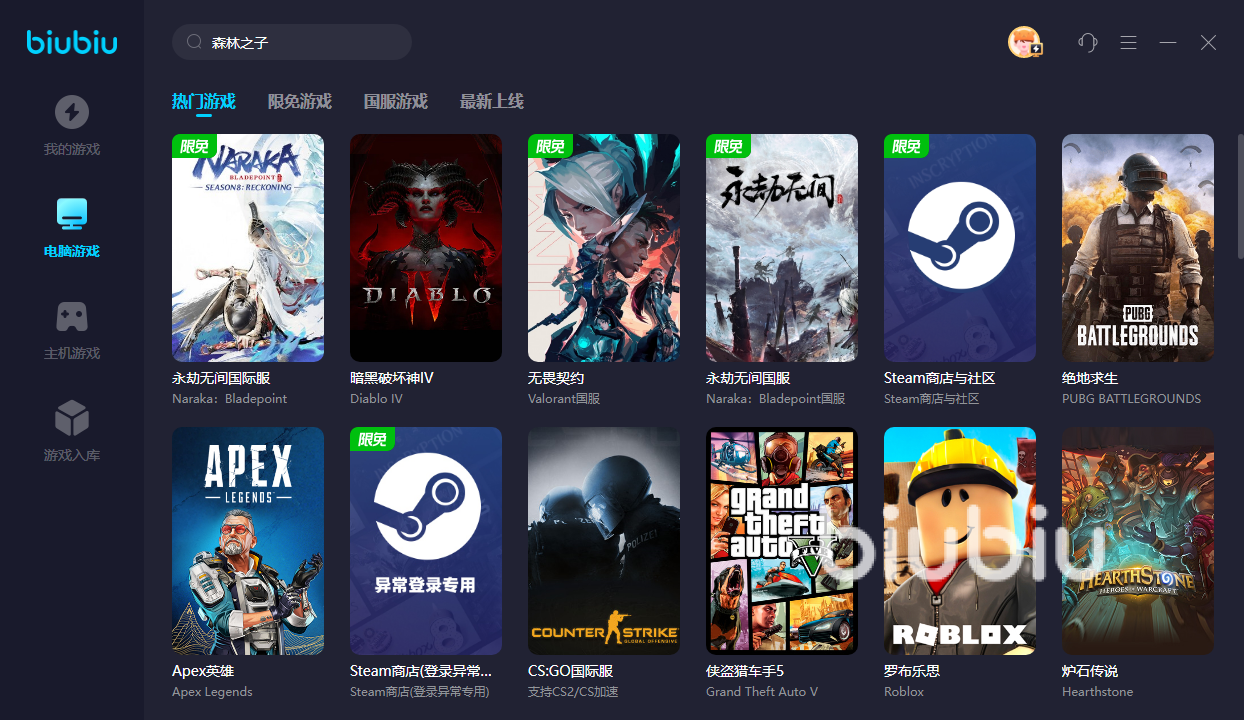Click the 罗布乐思 game title link
1244x720 pixels.
pos(912,671)
